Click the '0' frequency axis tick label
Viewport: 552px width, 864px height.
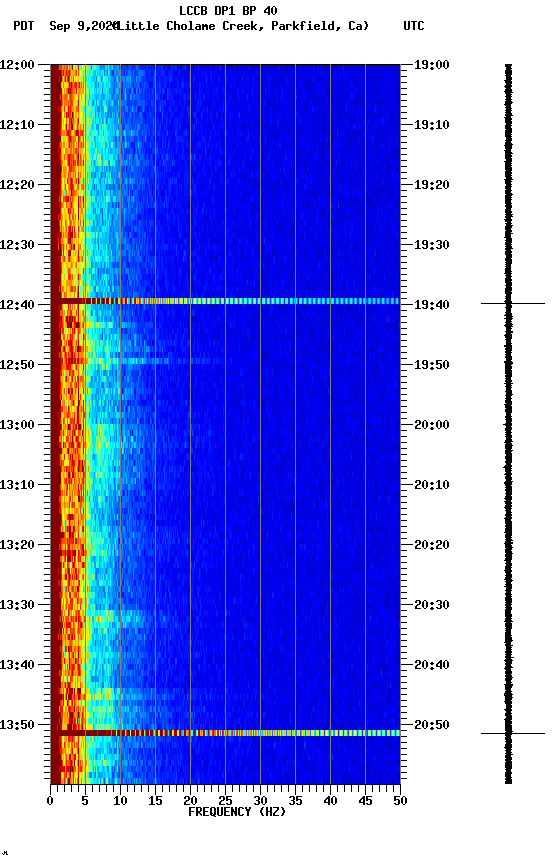pyautogui.click(x=50, y=801)
